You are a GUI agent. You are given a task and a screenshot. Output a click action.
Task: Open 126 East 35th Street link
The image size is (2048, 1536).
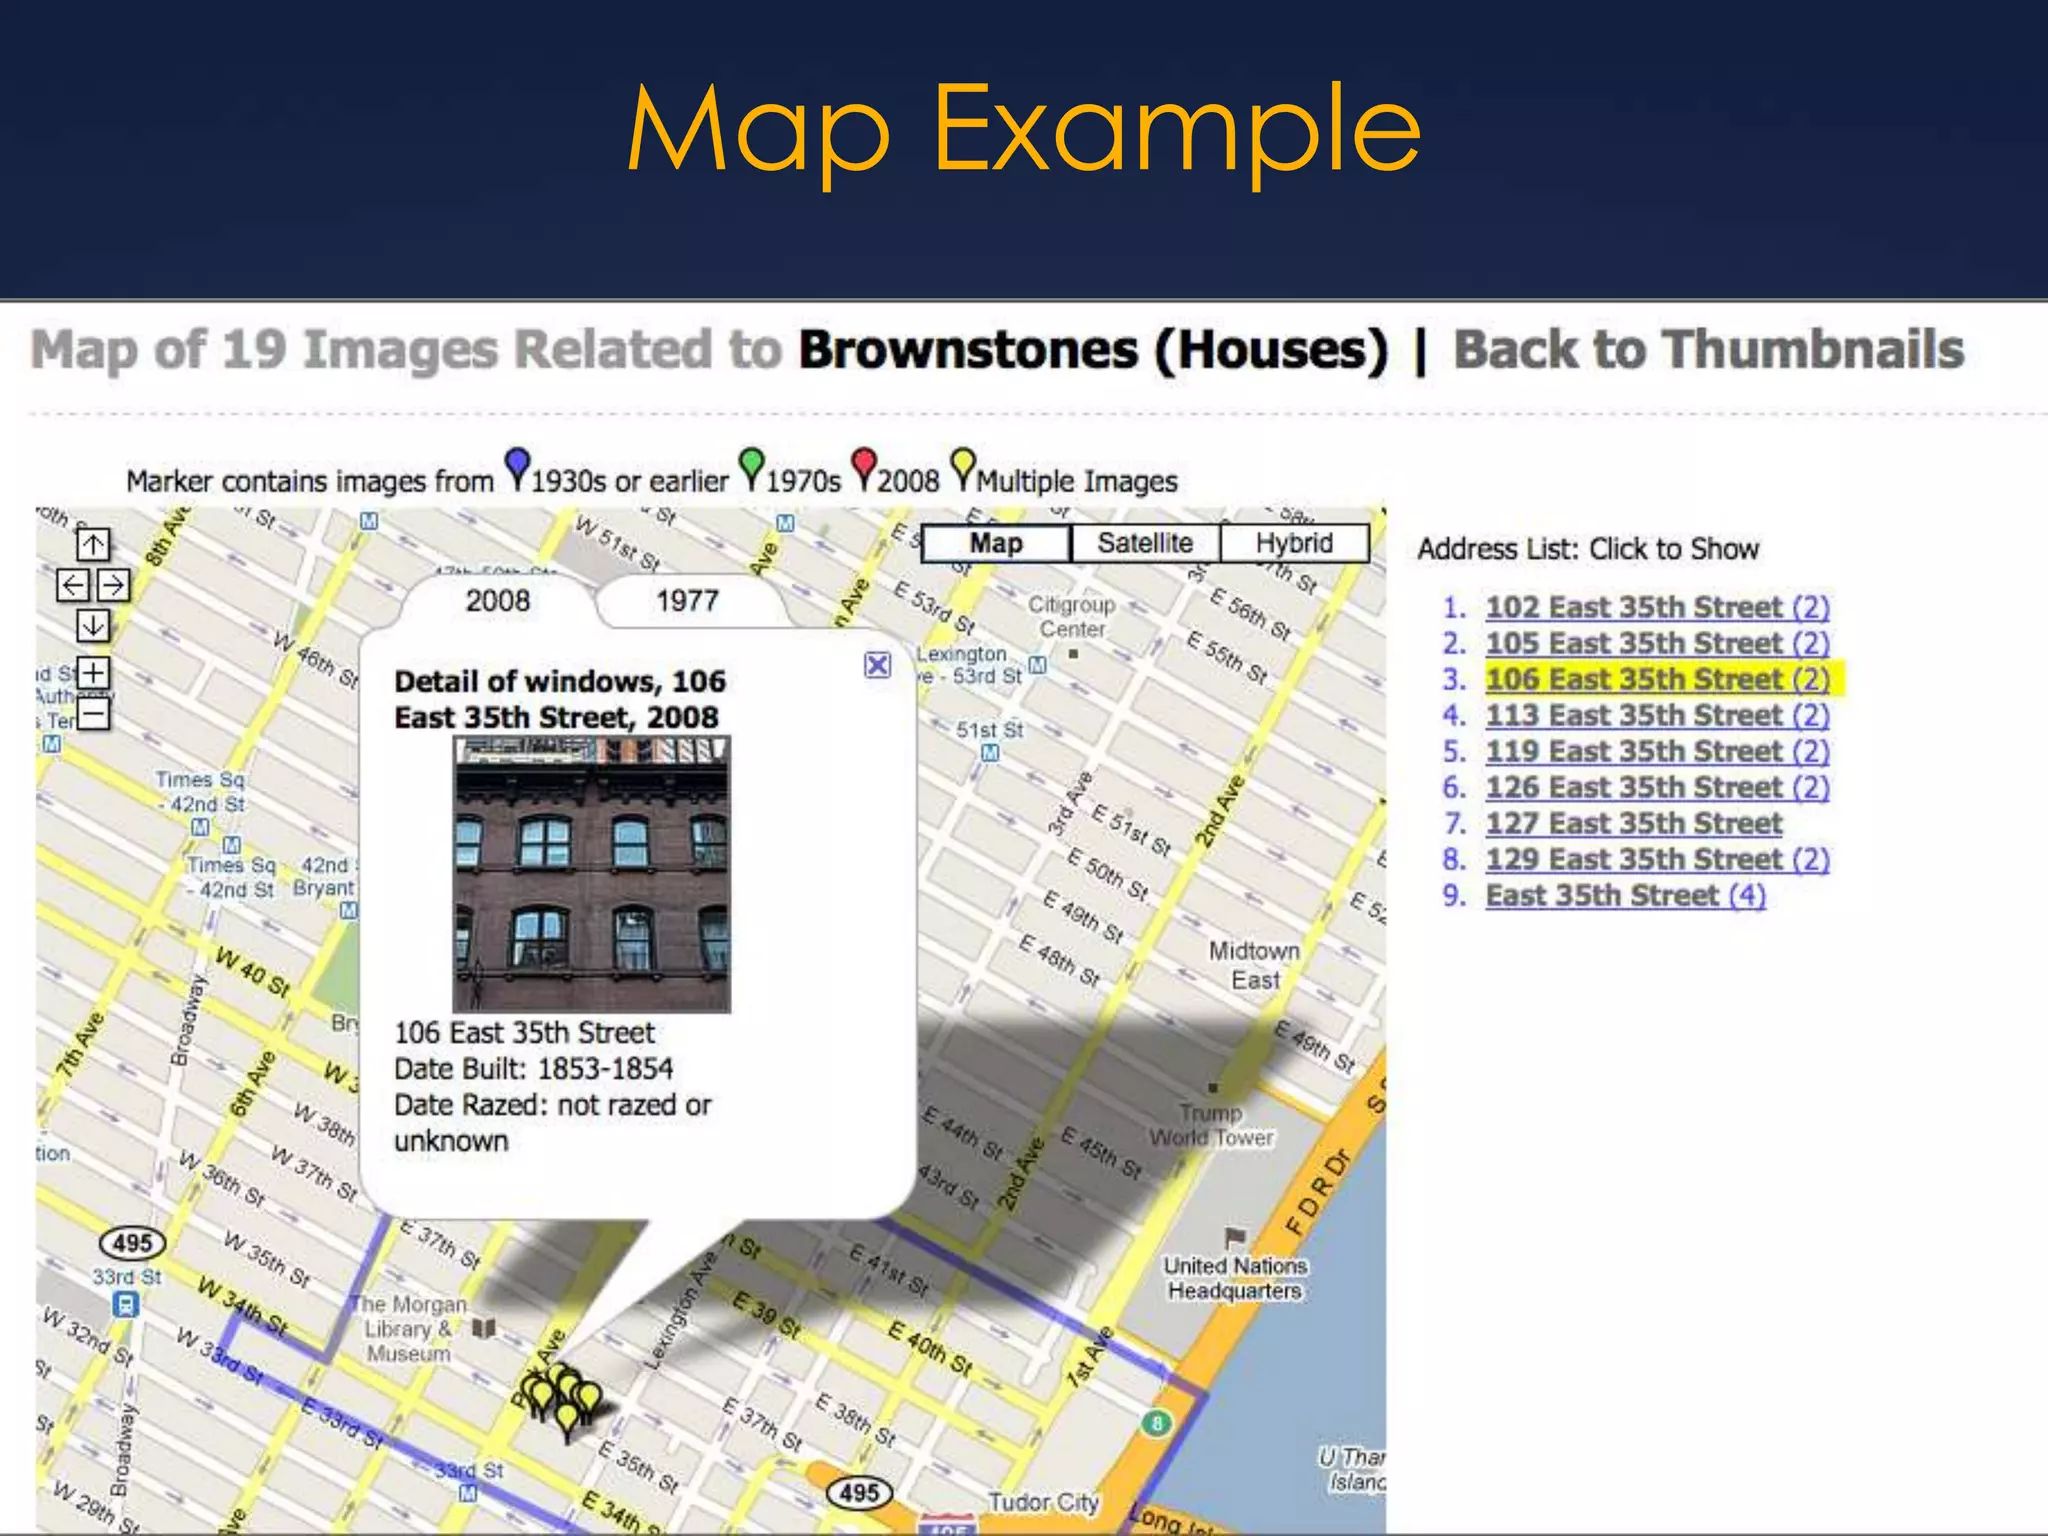click(x=1657, y=787)
